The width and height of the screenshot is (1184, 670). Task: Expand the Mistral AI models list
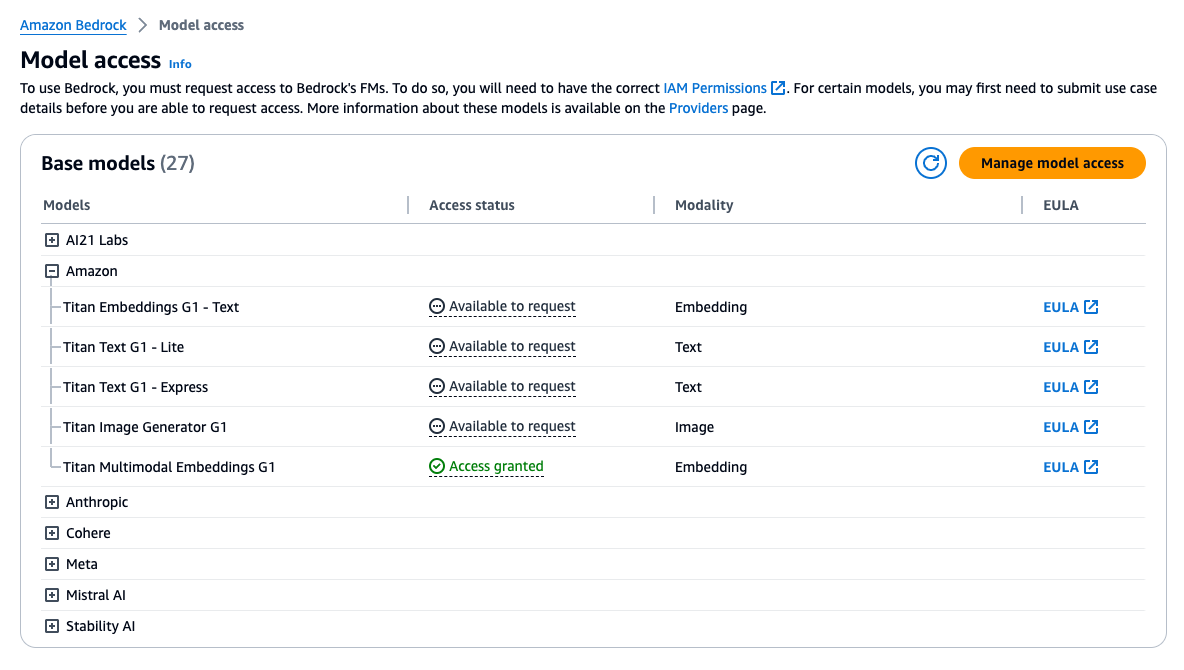pyautogui.click(x=52, y=595)
